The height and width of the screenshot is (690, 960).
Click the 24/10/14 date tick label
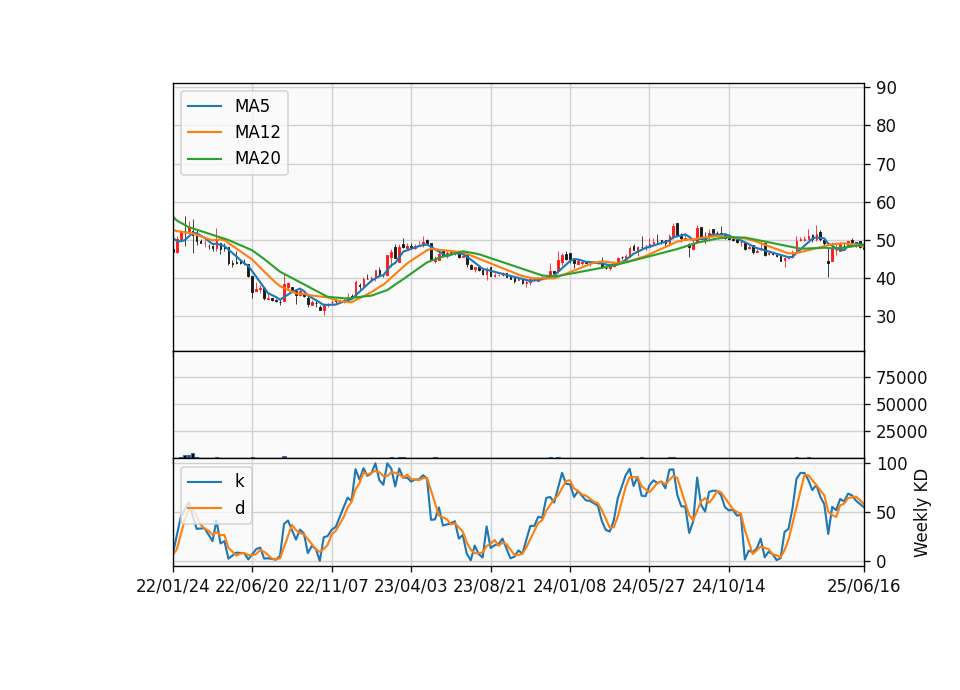(729, 586)
